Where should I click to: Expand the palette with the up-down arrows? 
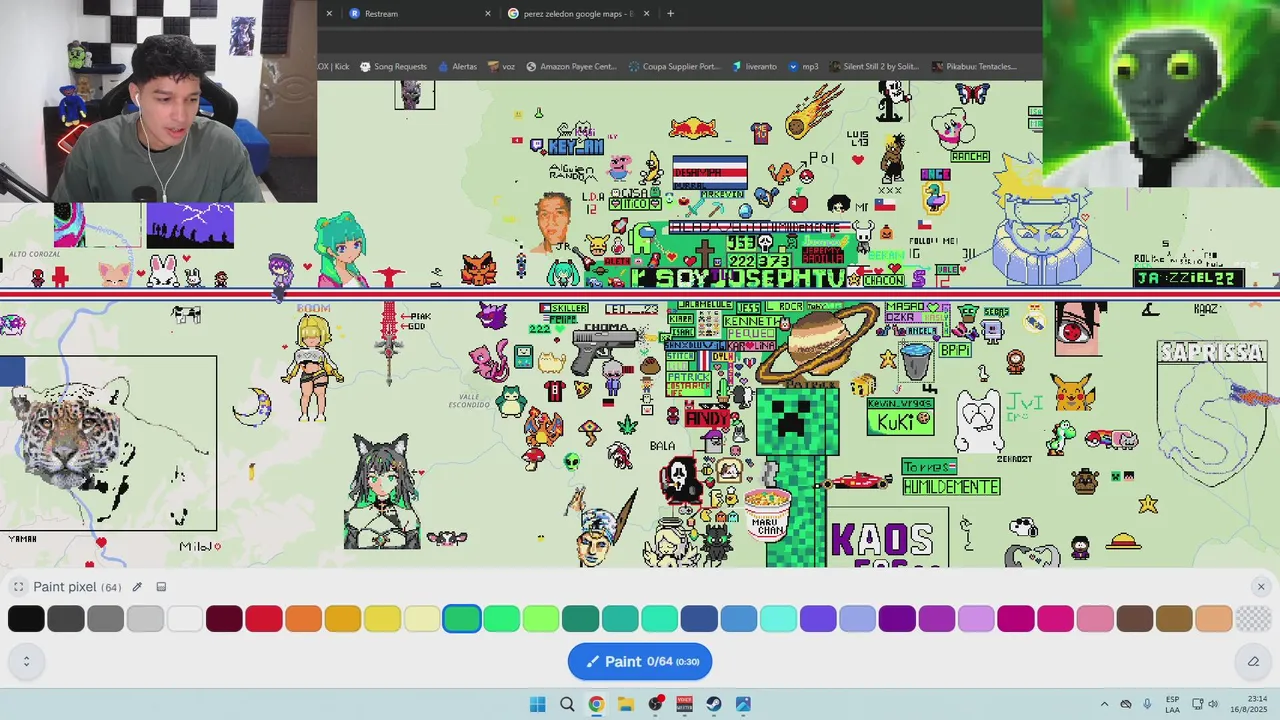[26, 661]
